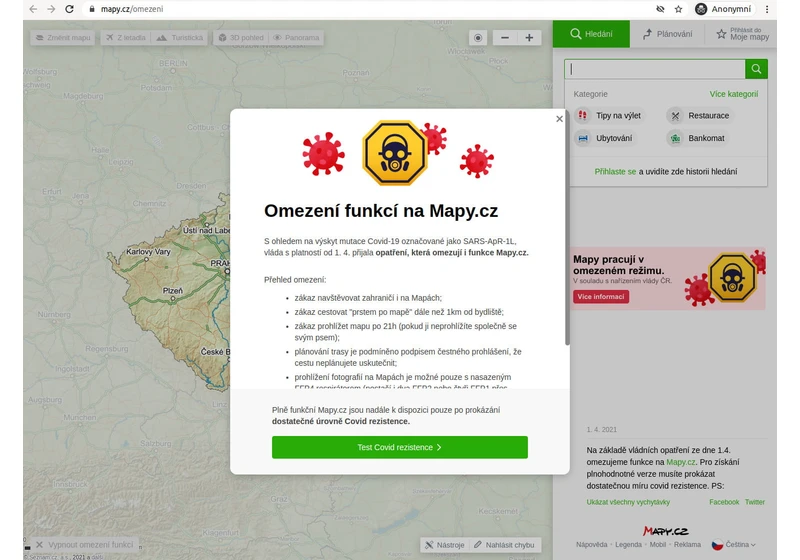The image size is (800, 560).
Task: Click the search text field
Action: pos(655,69)
